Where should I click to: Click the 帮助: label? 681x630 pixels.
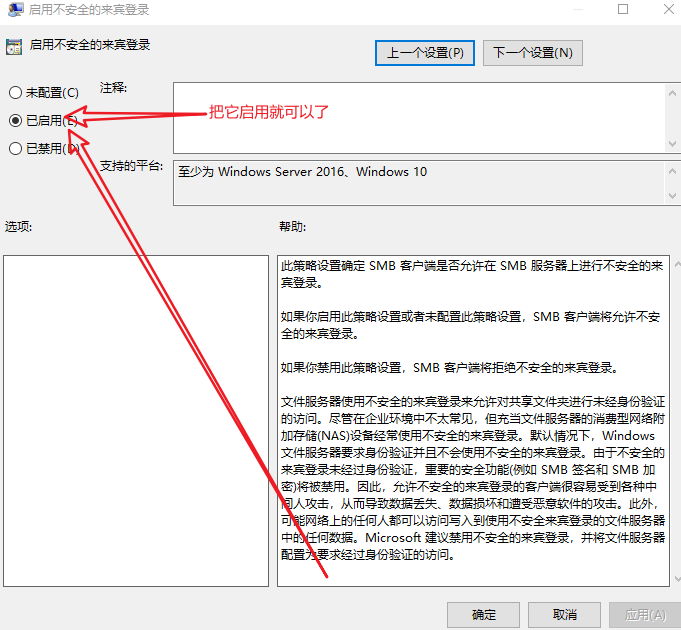coord(292,227)
